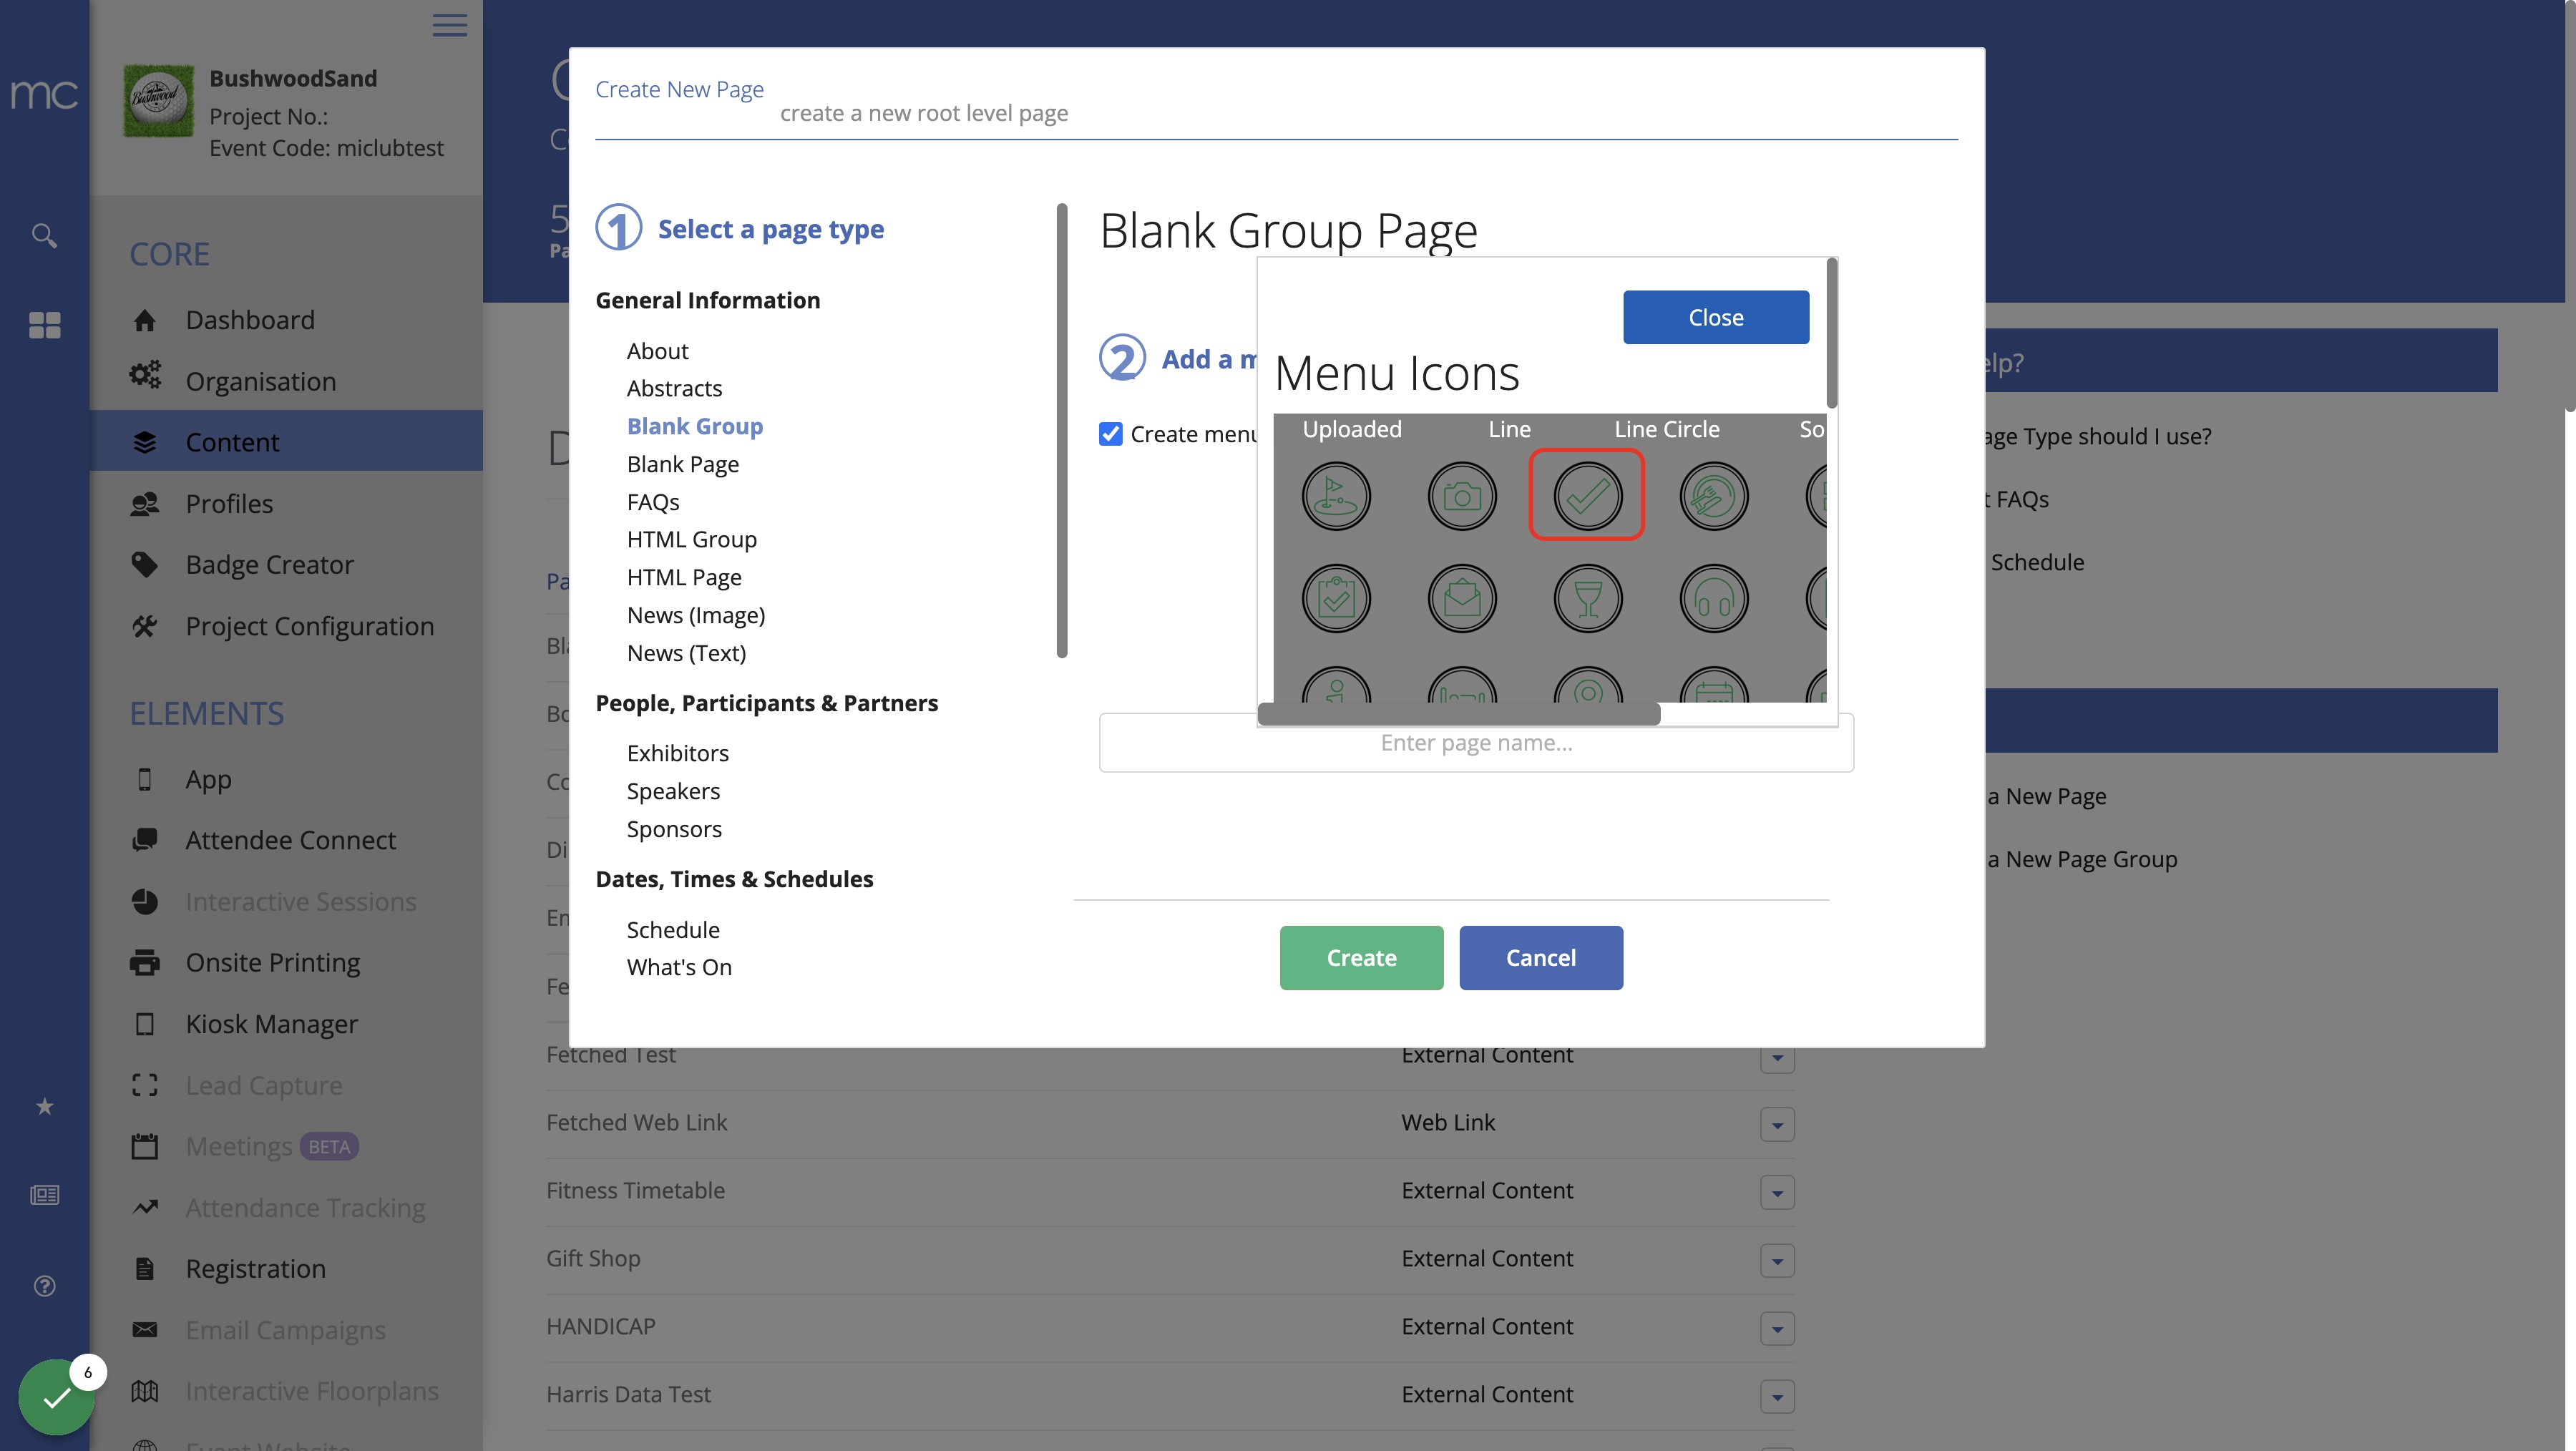The image size is (2576, 1451).
Task: Click the Project Configuration tools icon
Action: 144,626
